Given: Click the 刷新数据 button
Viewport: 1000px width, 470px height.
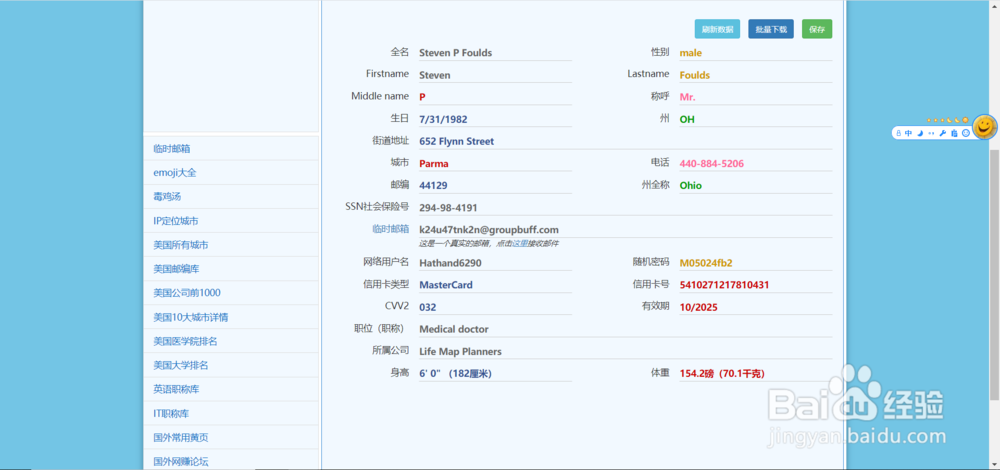Looking at the screenshot, I should tap(717, 29).
